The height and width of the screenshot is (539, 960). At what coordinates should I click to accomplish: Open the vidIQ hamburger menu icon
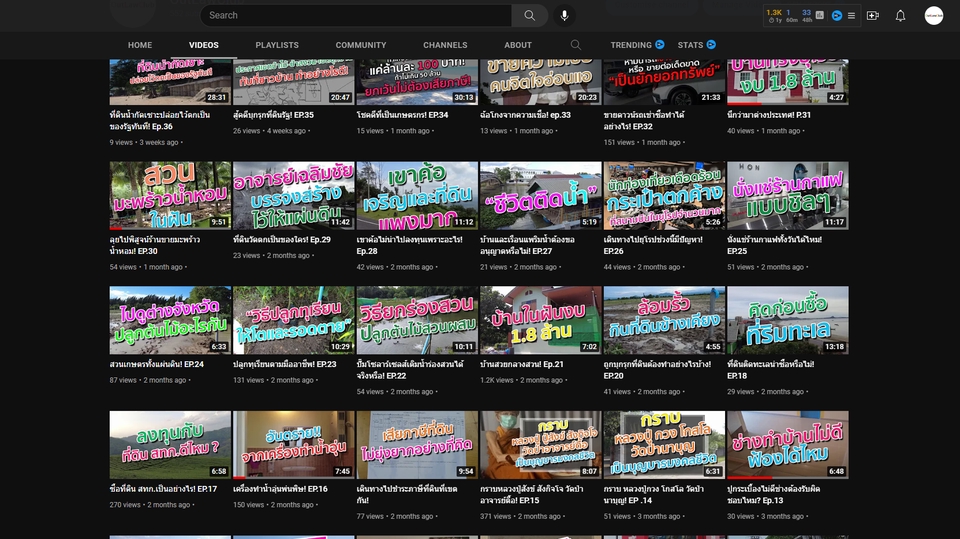[x=851, y=15]
